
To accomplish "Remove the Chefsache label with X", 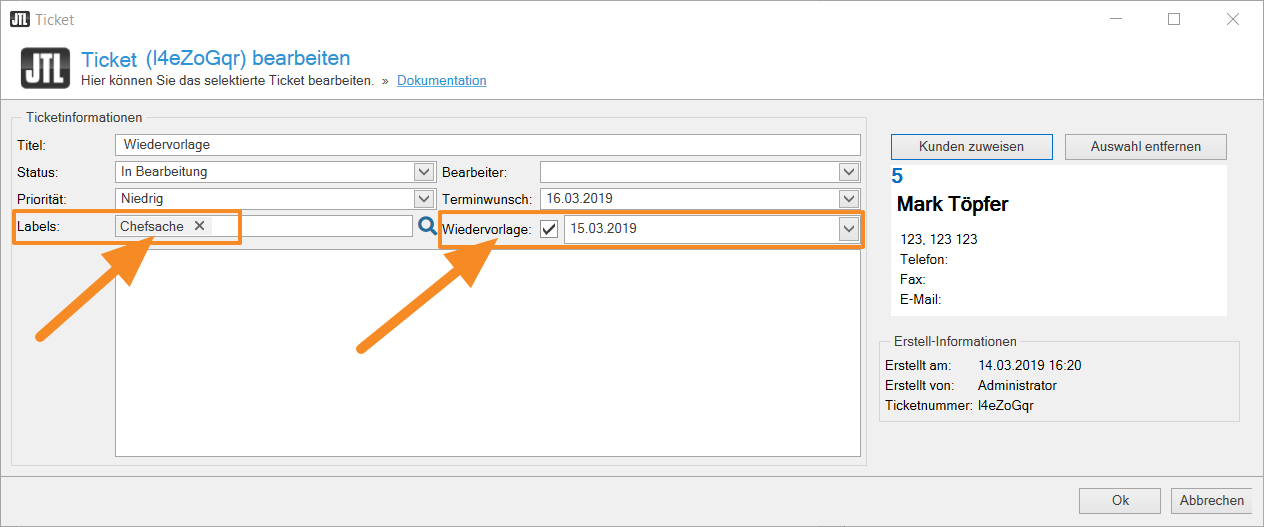I will [199, 226].
